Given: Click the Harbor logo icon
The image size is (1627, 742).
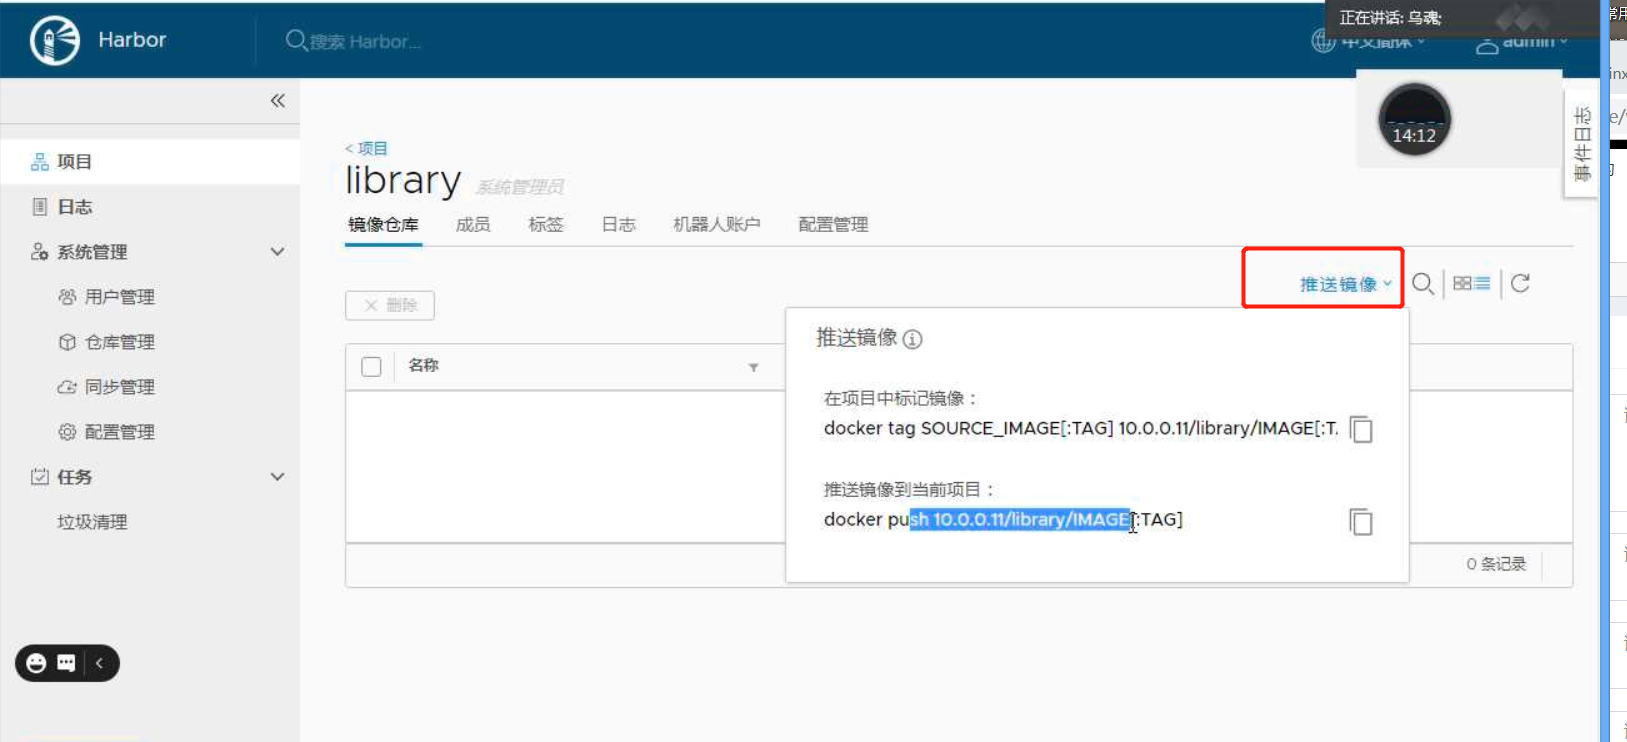Looking at the screenshot, I should 55,41.
